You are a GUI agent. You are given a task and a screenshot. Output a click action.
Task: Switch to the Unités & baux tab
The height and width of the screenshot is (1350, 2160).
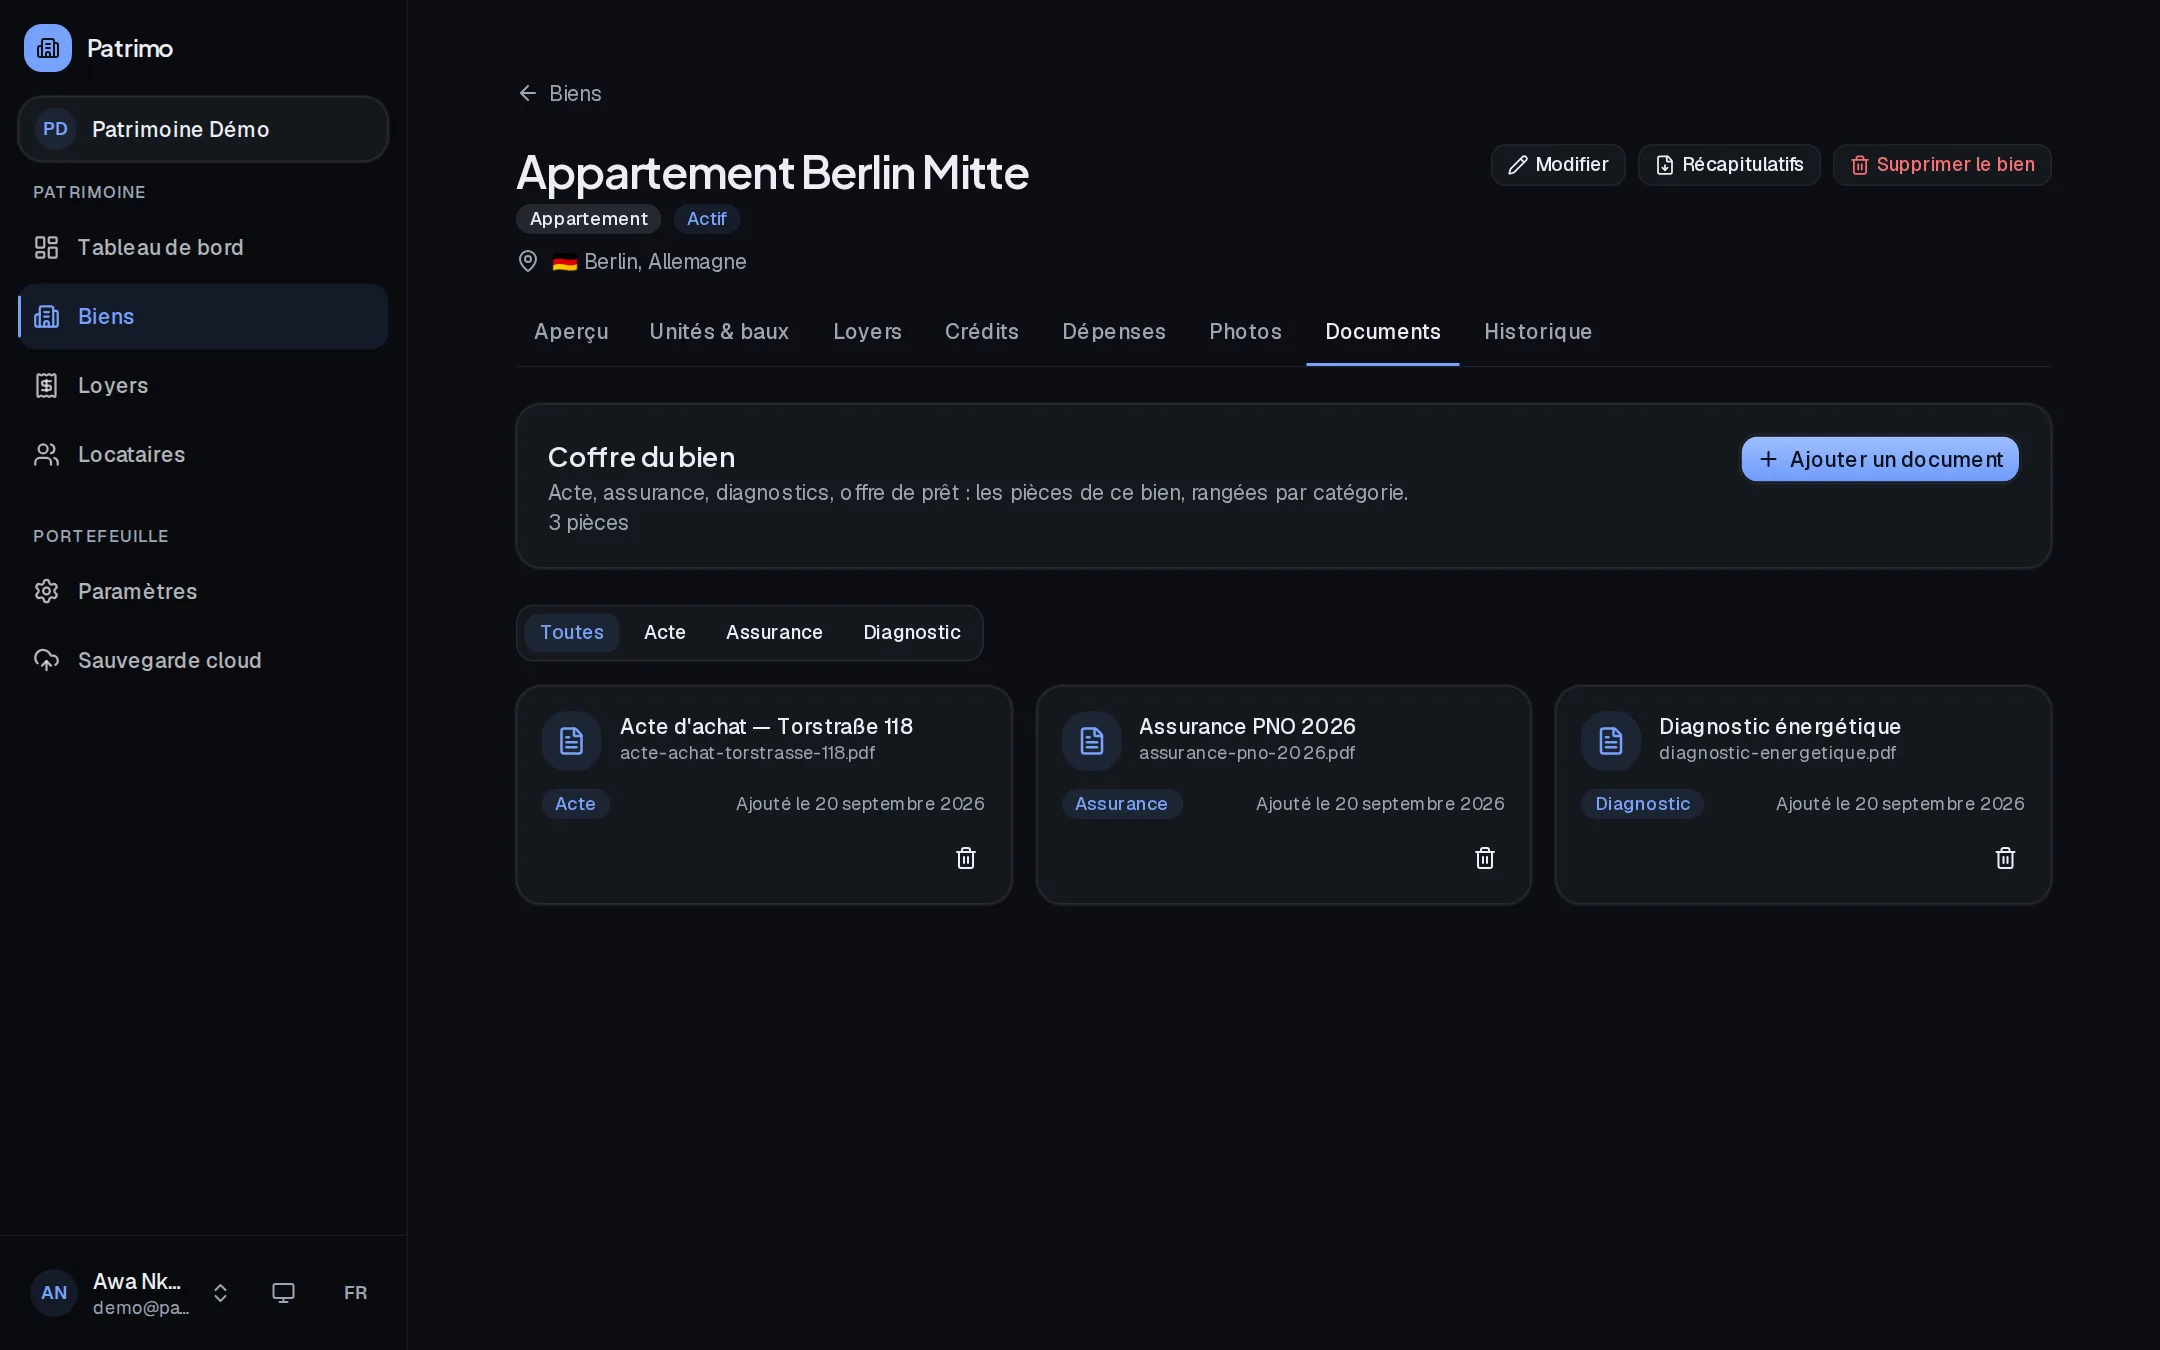[719, 331]
